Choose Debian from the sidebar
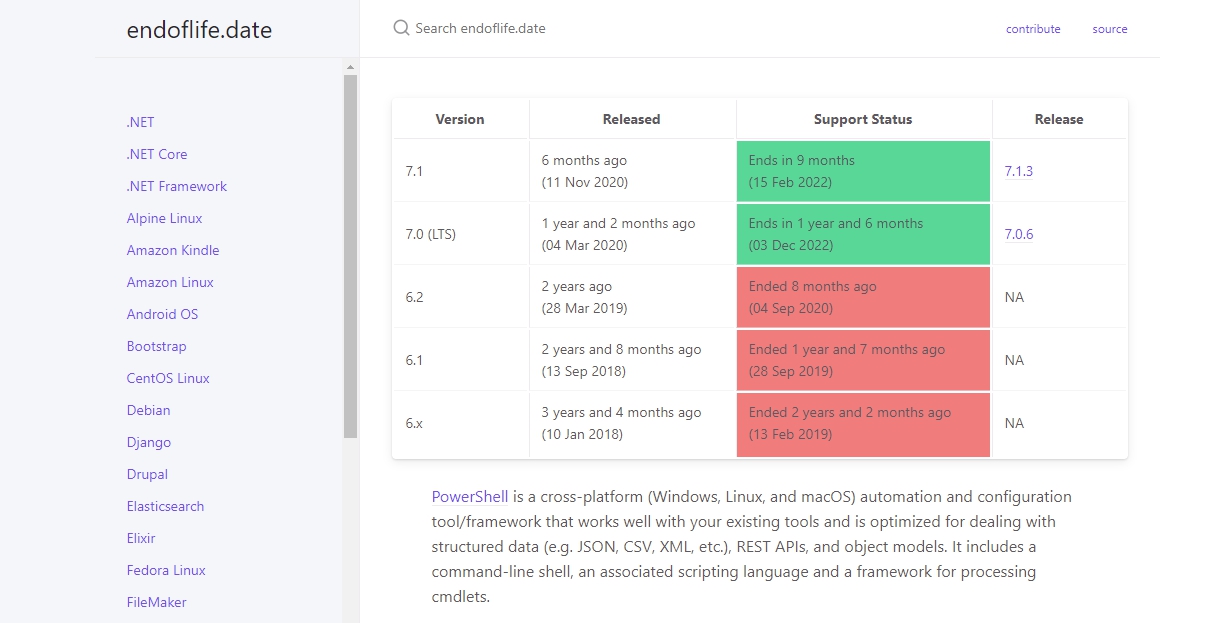Screen dimensions: 1231x623 148,410
